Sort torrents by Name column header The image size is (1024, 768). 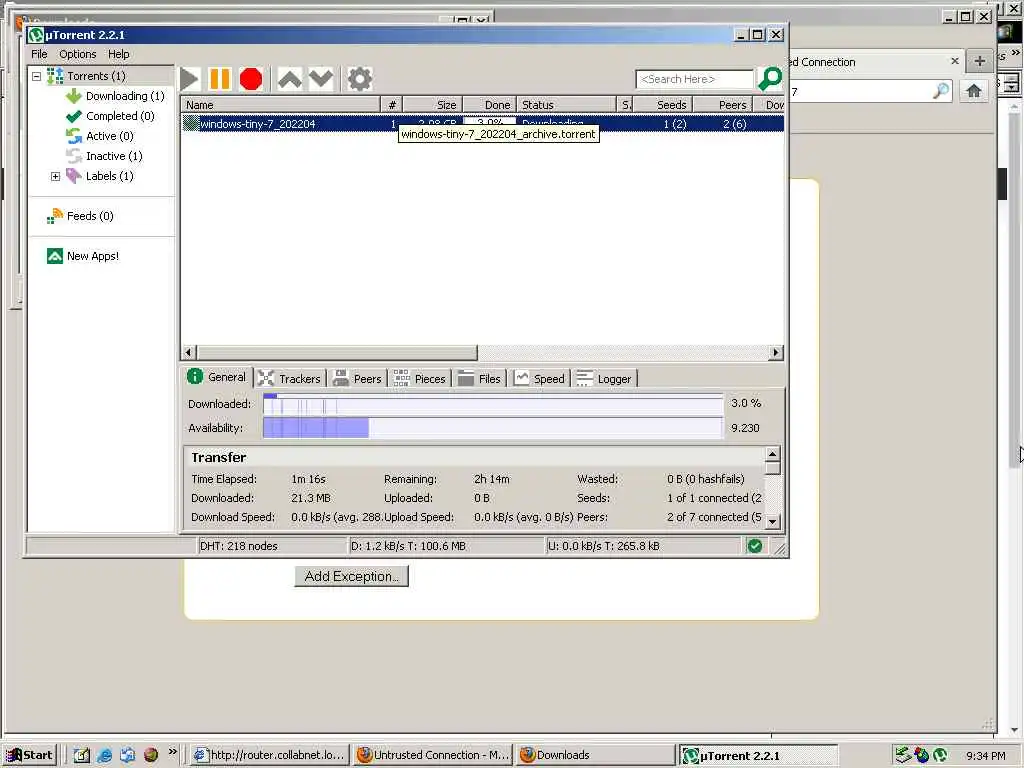(x=281, y=104)
